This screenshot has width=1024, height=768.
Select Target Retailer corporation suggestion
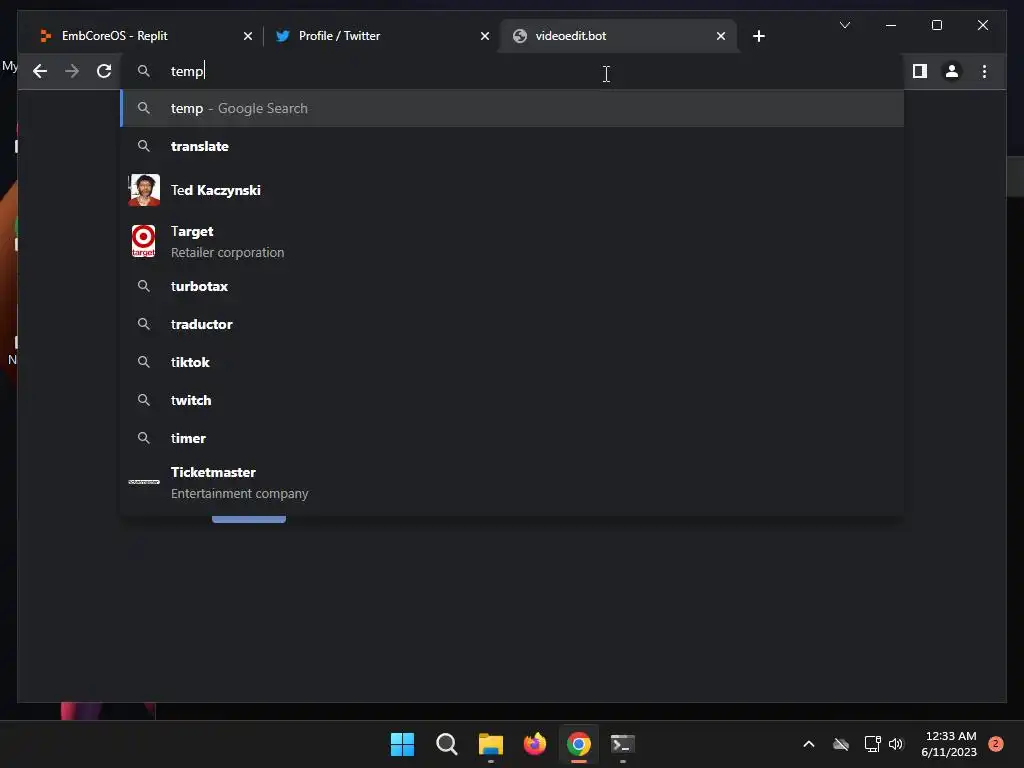pos(513,242)
